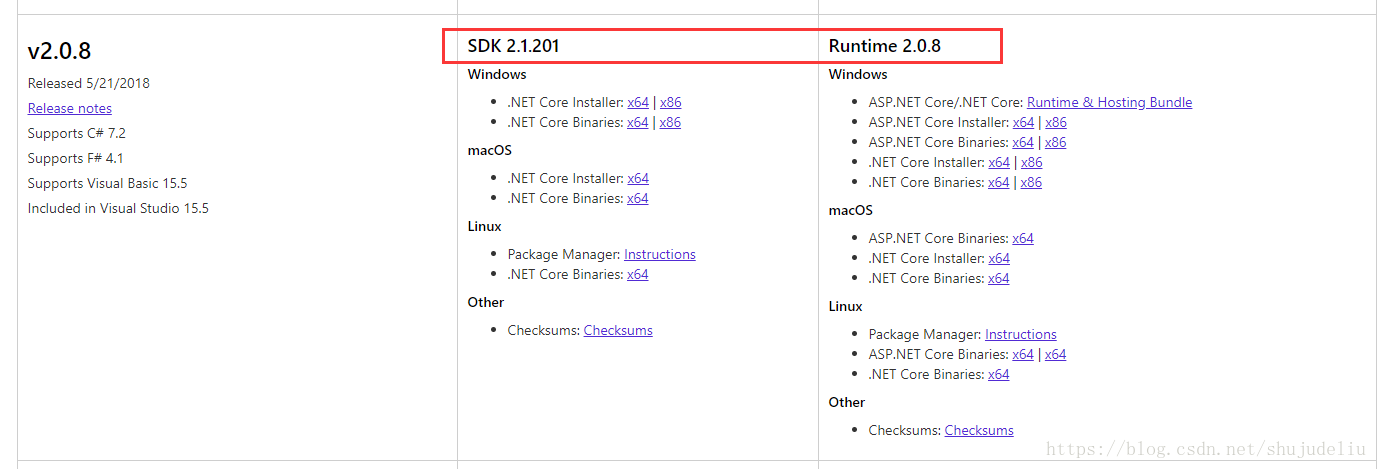Open SDK Linux Package Manager Instructions

[x=660, y=254]
